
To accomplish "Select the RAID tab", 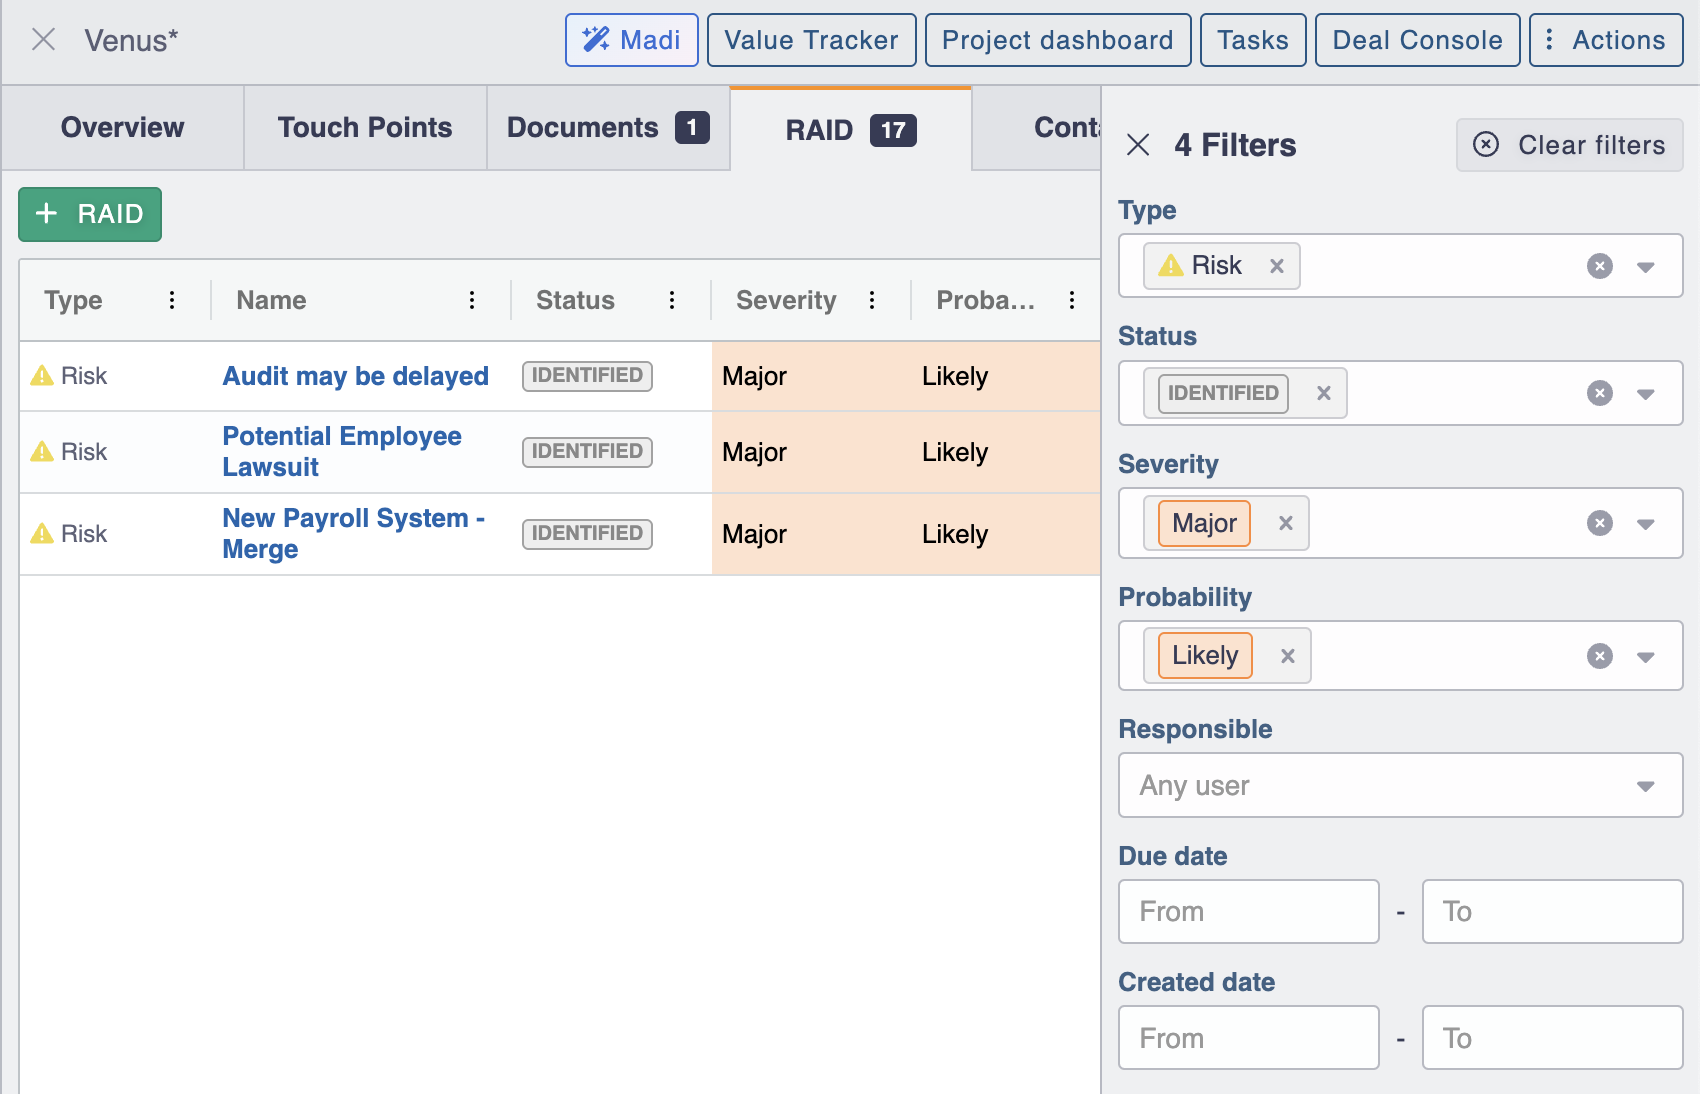I will [851, 130].
